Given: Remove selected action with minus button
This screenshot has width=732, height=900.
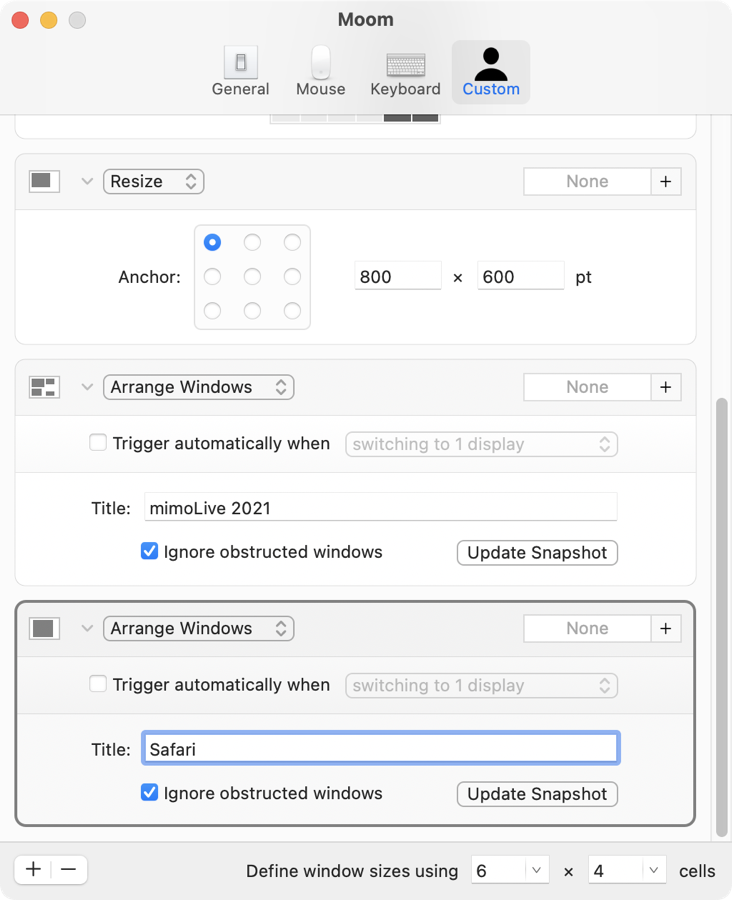Looking at the screenshot, I should [68, 869].
